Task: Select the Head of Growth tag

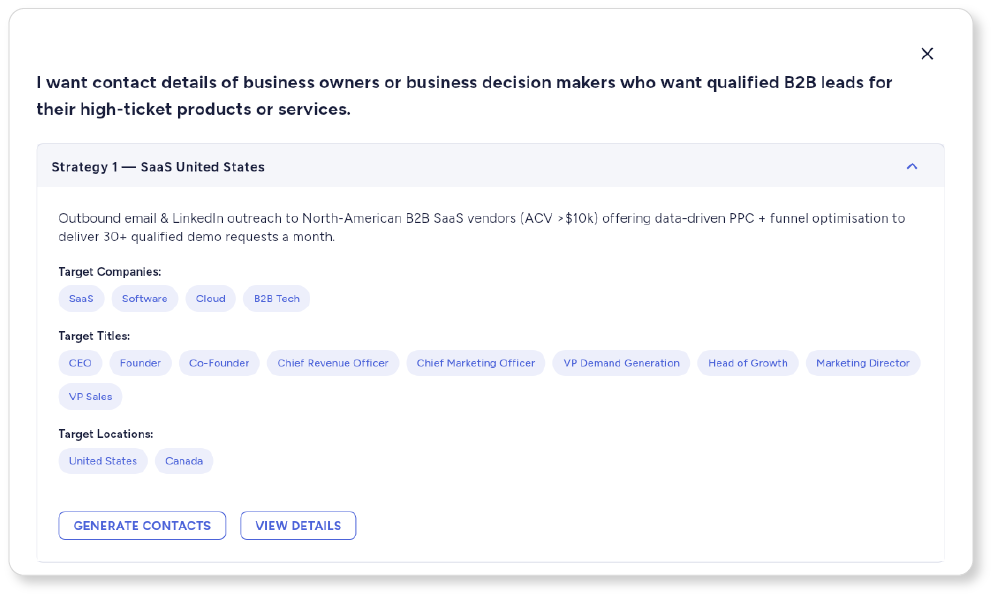Action: (x=748, y=363)
